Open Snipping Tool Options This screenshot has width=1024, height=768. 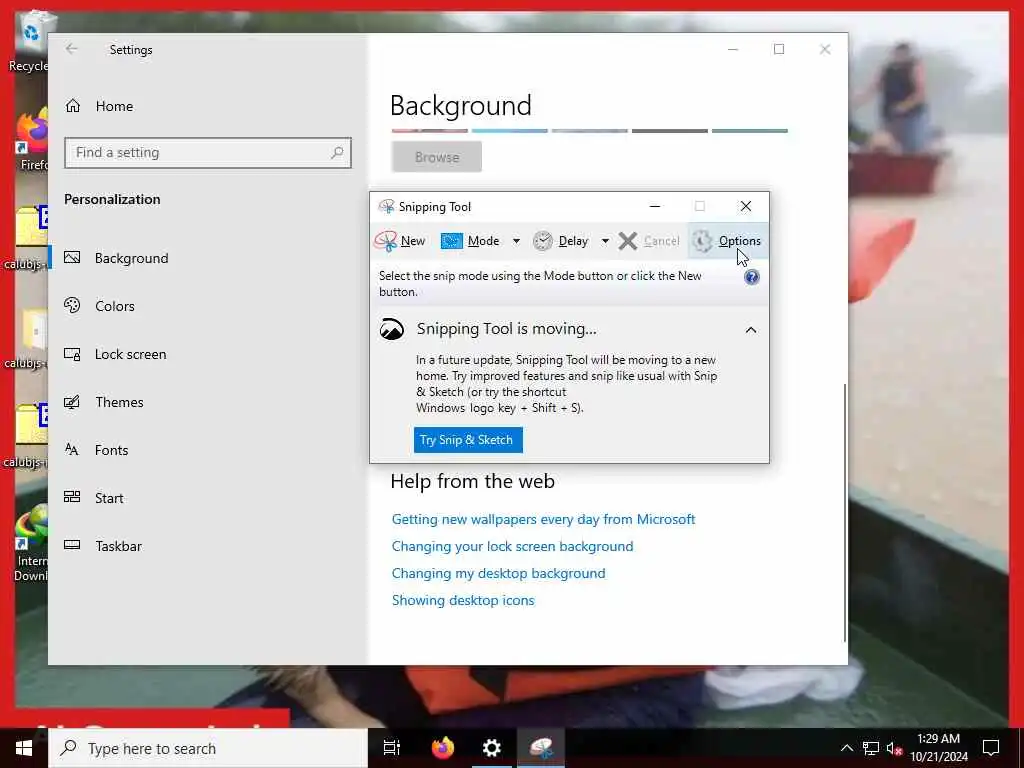(x=727, y=241)
